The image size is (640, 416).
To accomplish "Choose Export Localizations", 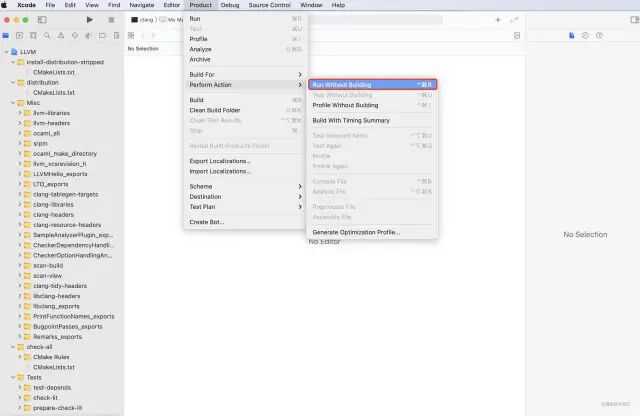I will (x=245, y=161).
